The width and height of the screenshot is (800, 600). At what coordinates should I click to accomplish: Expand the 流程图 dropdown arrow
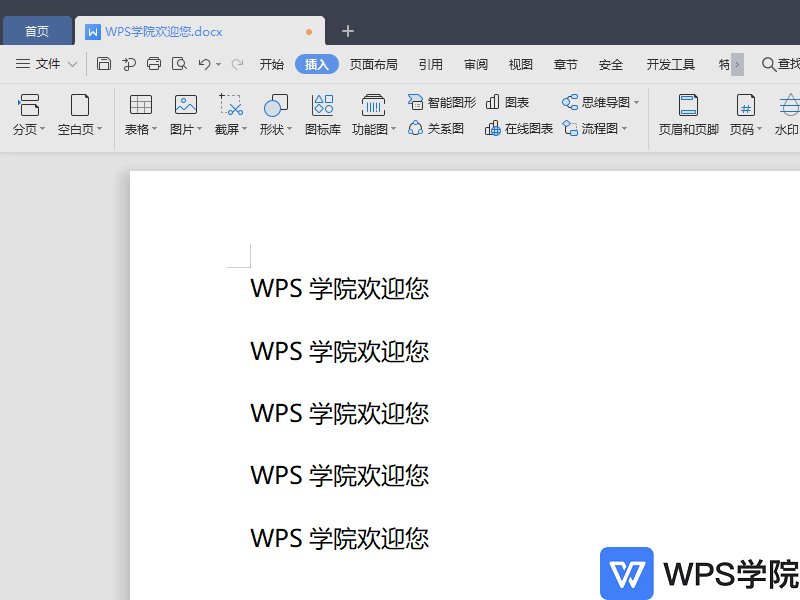click(624, 129)
